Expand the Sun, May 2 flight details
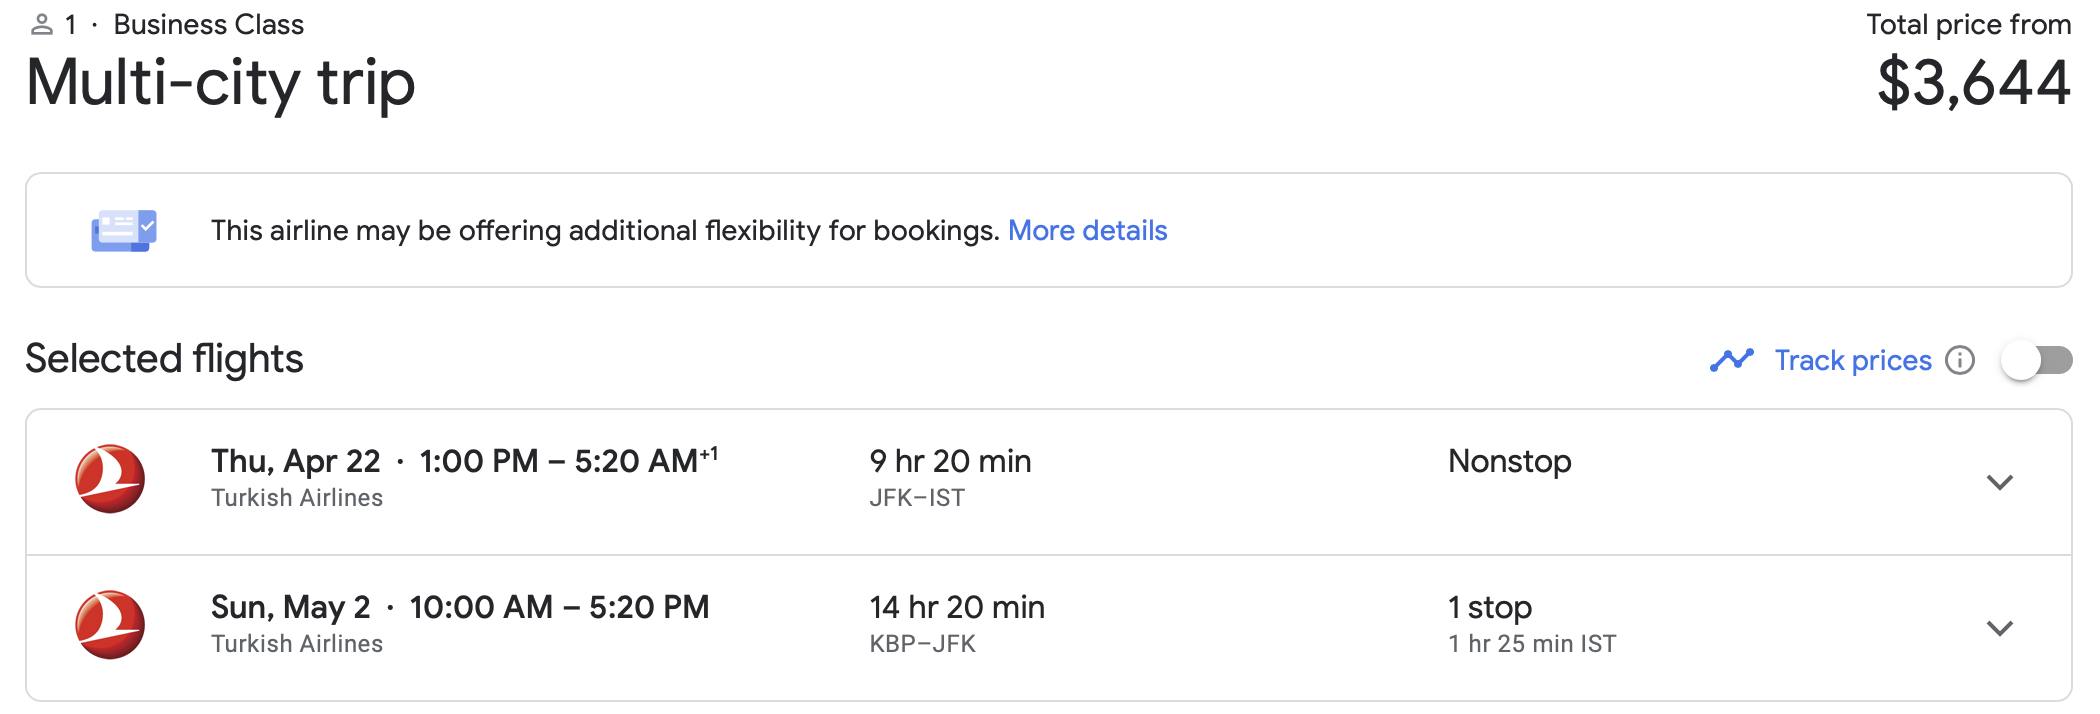 tap(2000, 628)
